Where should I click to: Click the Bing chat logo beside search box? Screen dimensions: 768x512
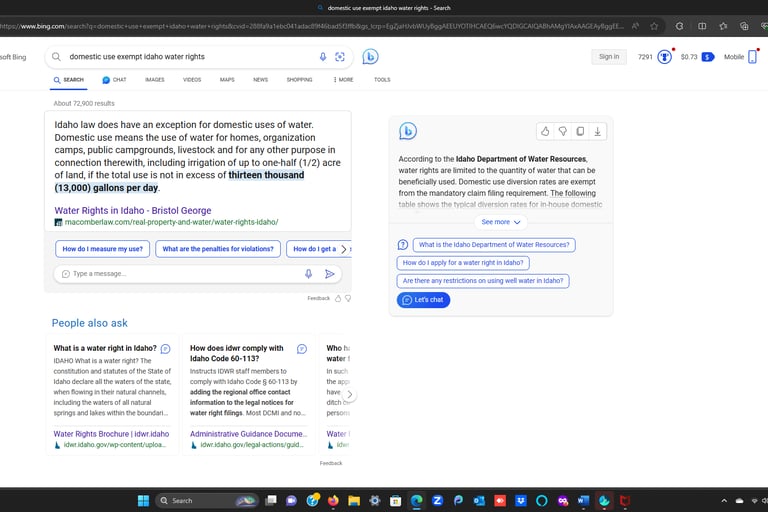click(x=370, y=57)
